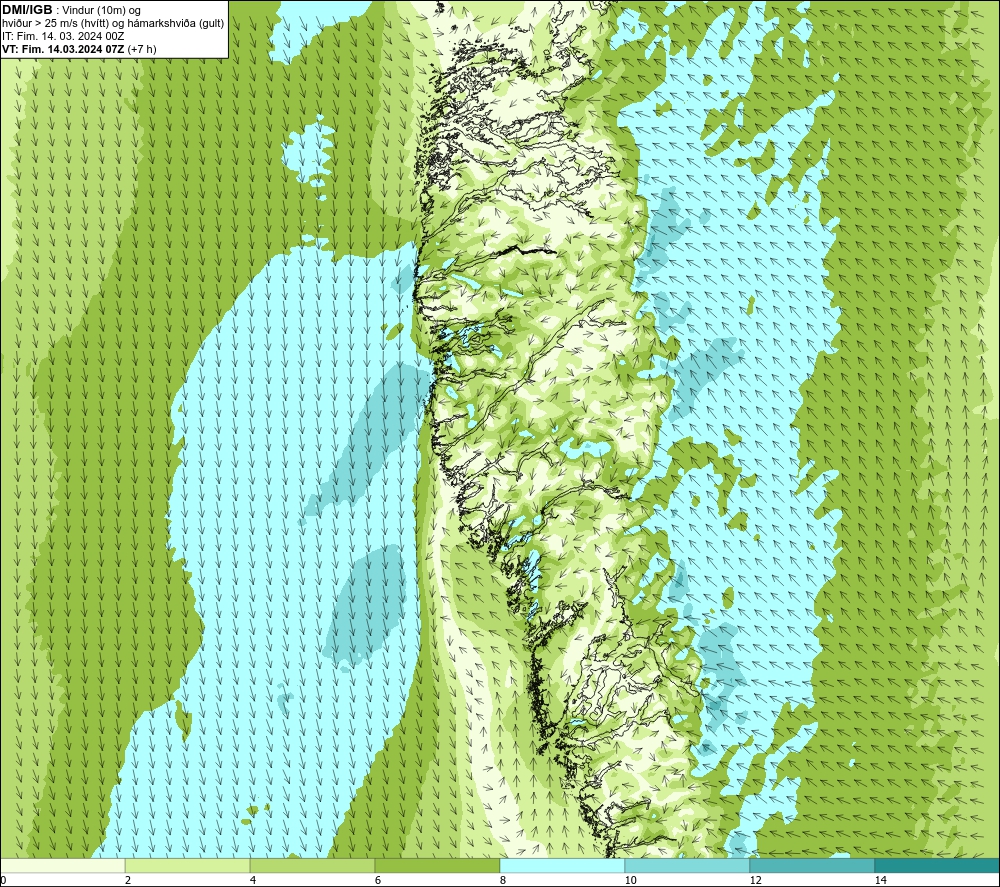The height and width of the screenshot is (887, 1000).
Task: Click the '14' scale label
Action: (880, 880)
